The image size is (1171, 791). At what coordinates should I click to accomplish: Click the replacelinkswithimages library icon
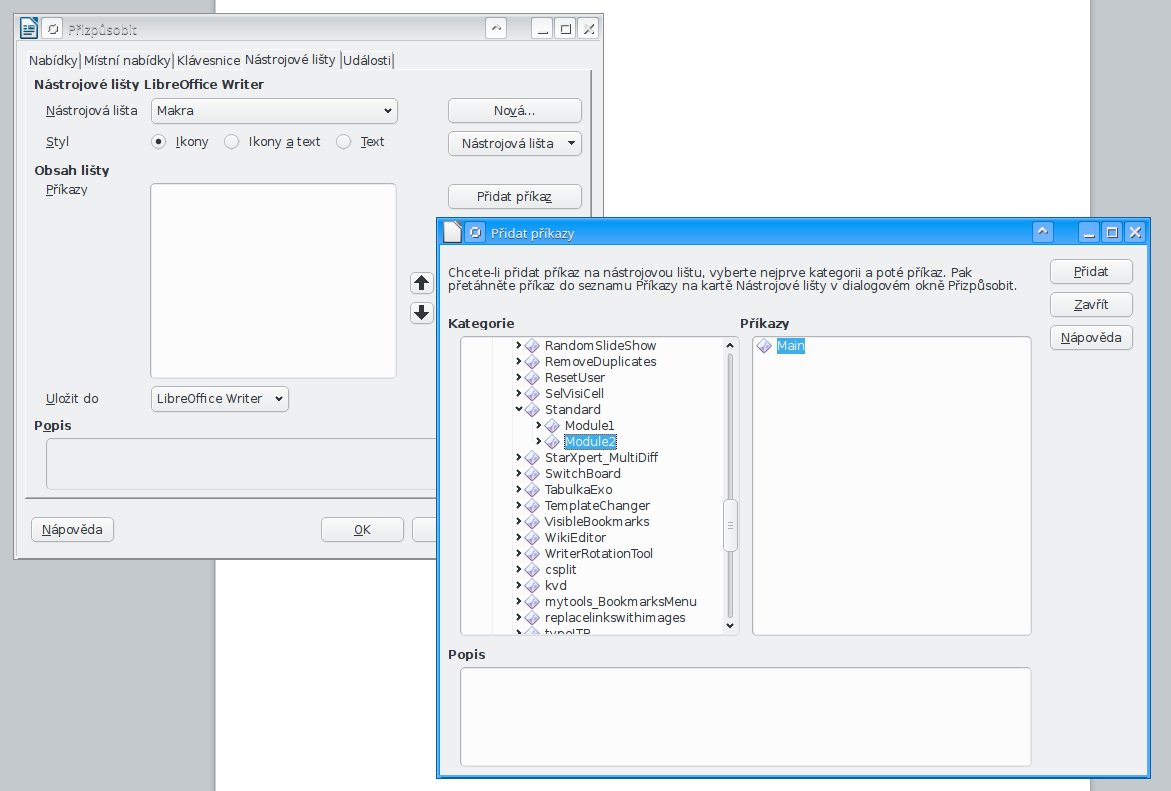532,618
